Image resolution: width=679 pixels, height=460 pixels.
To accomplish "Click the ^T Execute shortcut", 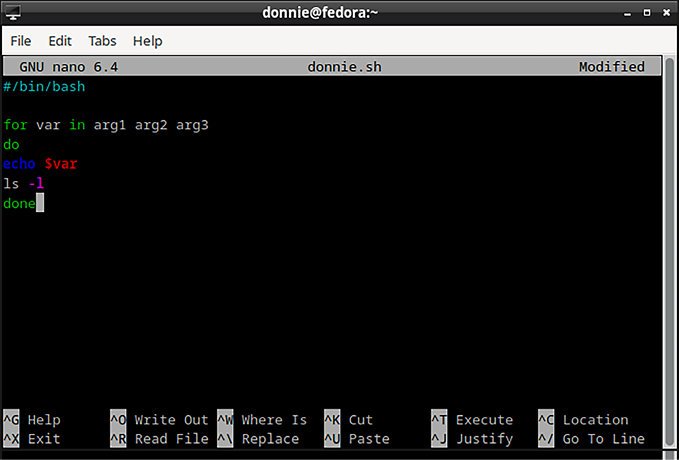I will click(x=472, y=420).
